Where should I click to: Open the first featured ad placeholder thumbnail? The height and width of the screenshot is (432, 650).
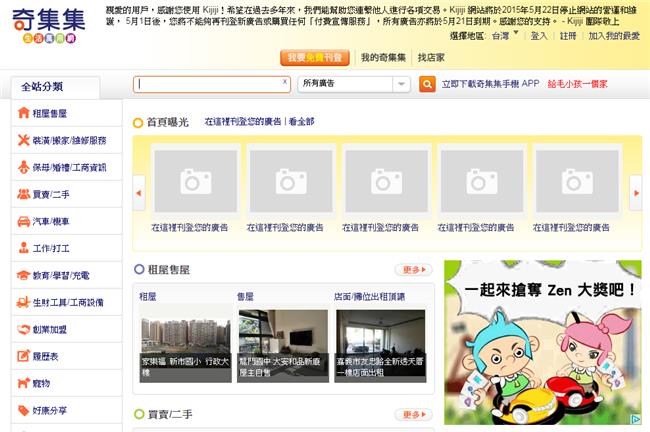(x=196, y=181)
